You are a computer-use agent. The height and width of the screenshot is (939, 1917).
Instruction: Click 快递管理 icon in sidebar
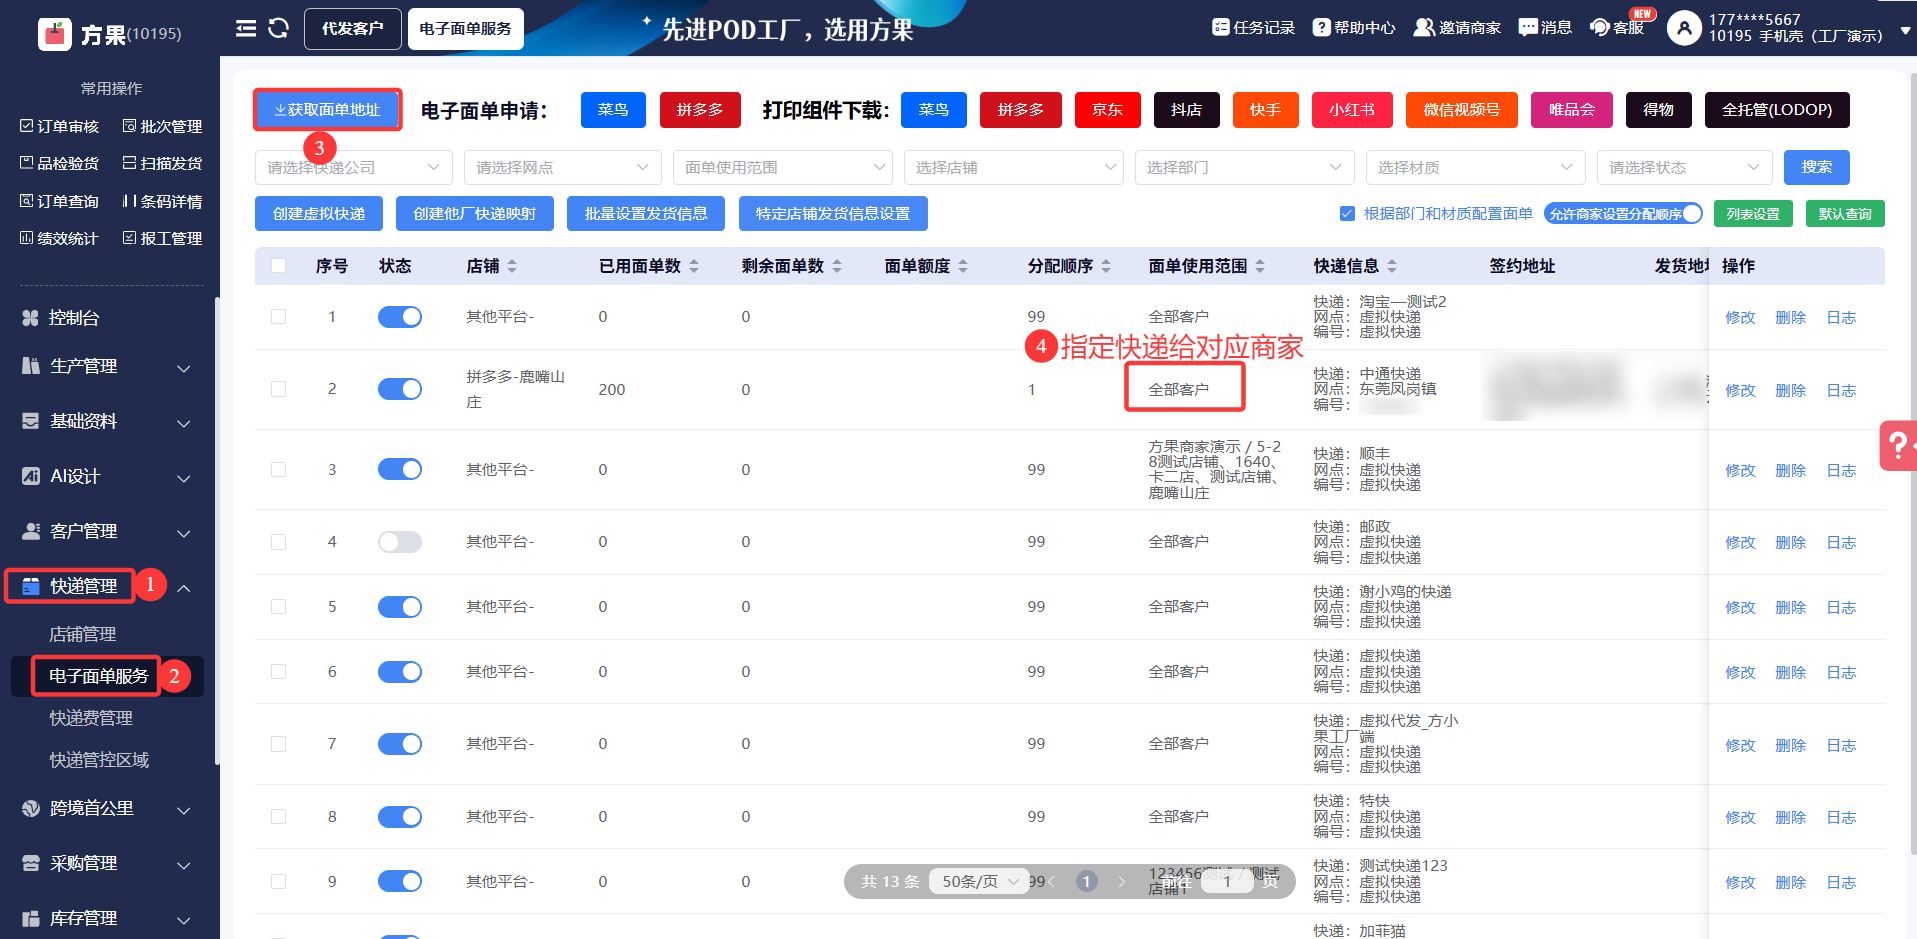point(31,586)
